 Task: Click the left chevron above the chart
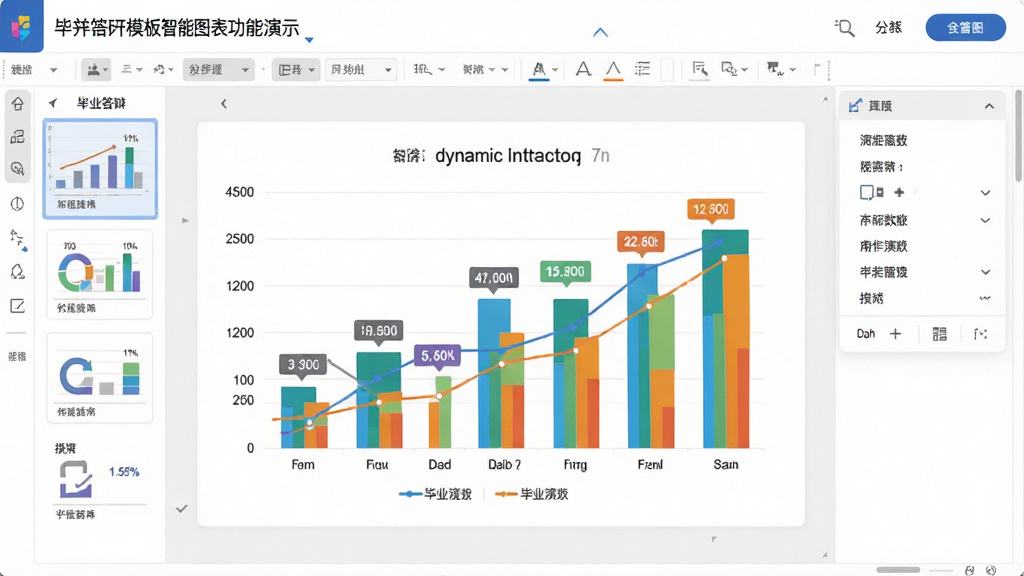tap(224, 103)
